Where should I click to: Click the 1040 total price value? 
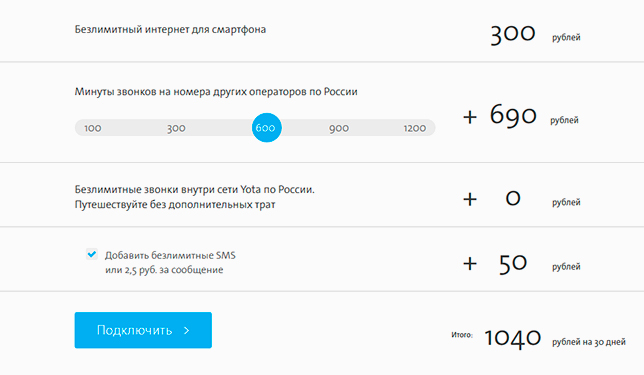(x=513, y=338)
